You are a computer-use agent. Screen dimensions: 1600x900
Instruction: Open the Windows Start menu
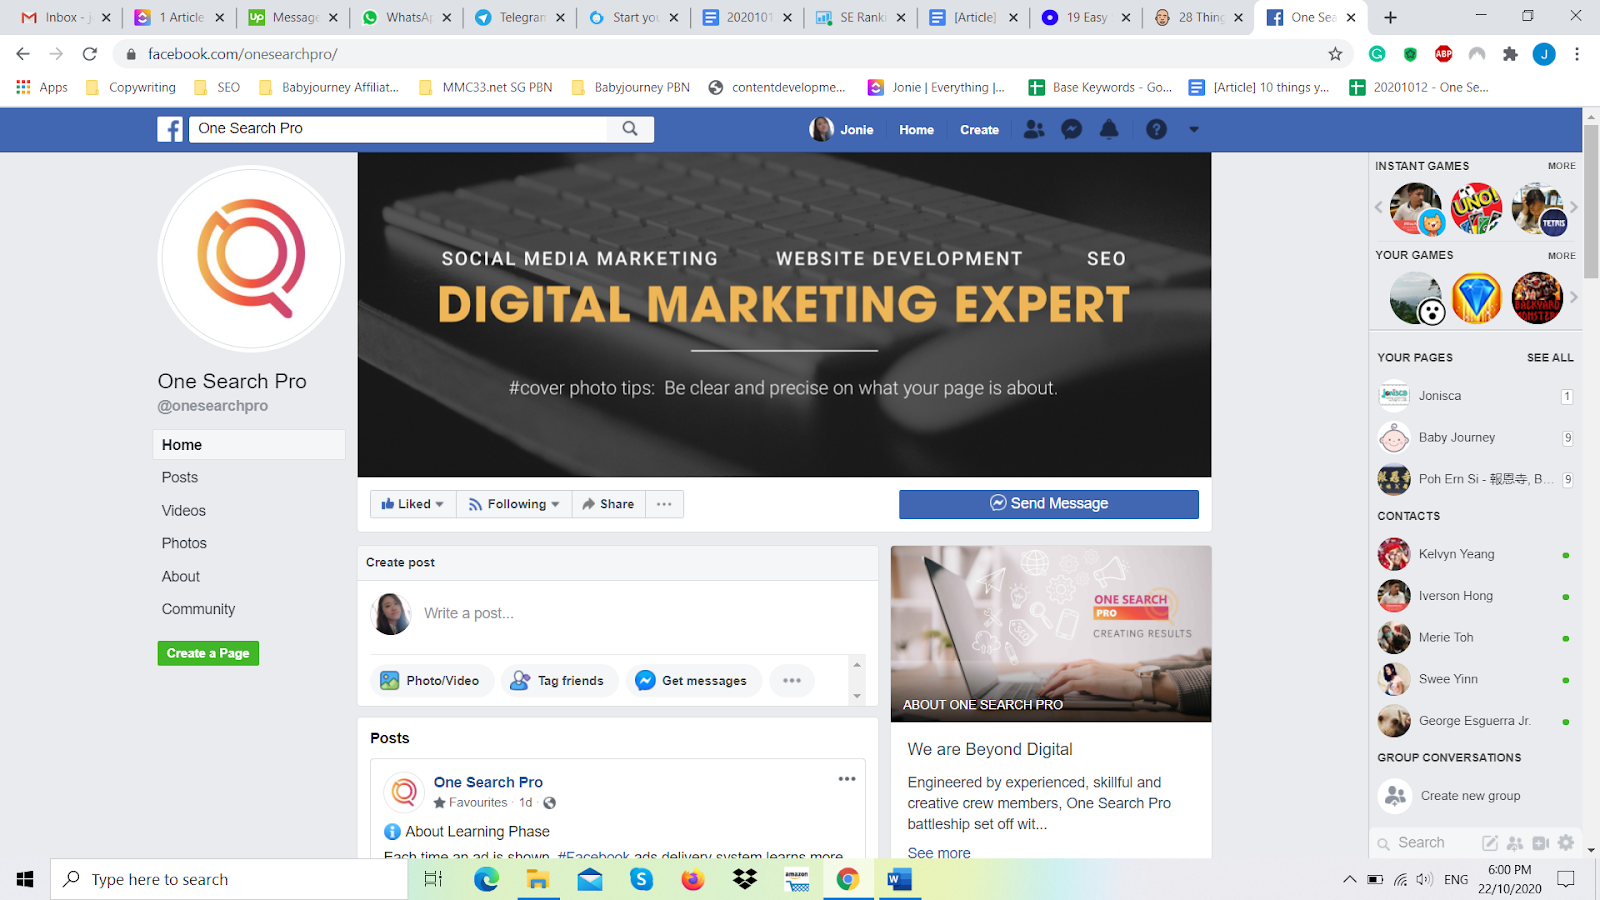click(25, 879)
